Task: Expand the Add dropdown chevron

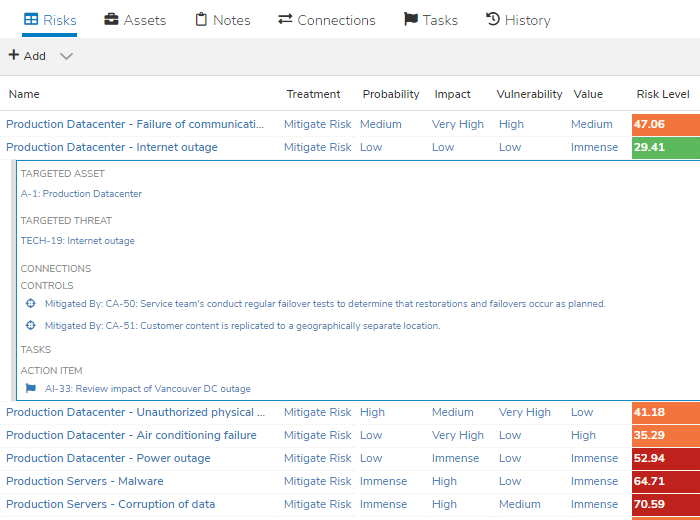Action: click(x=66, y=56)
